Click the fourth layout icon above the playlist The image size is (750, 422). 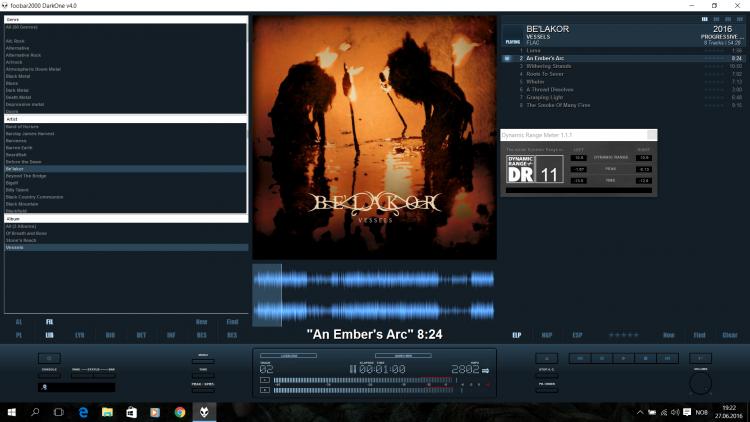[739, 19]
